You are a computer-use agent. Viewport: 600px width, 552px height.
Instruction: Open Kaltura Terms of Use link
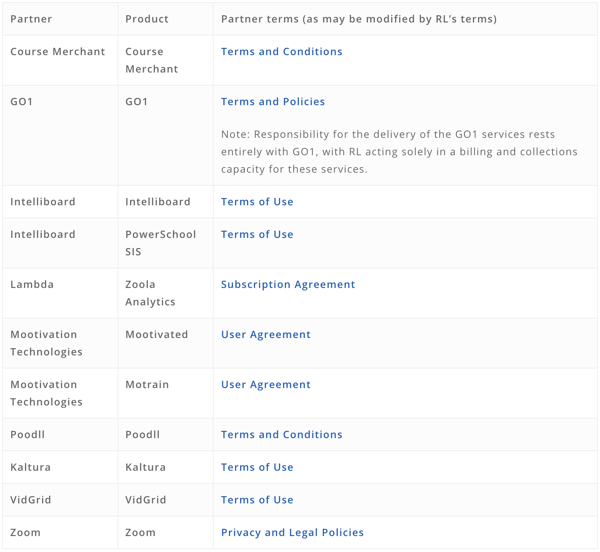click(257, 467)
